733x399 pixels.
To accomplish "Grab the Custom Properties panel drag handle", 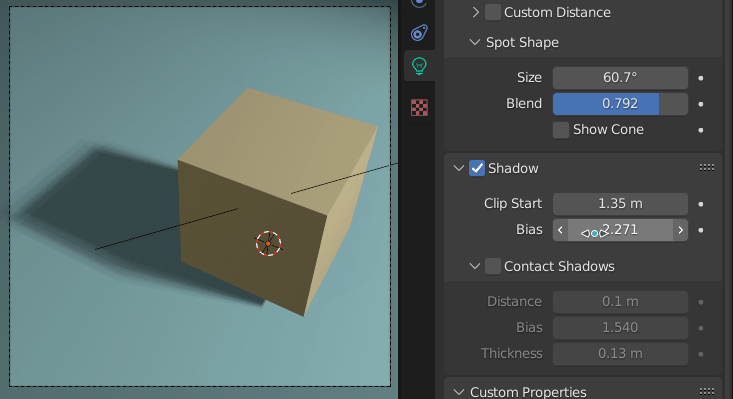I will click(x=707, y=391).
